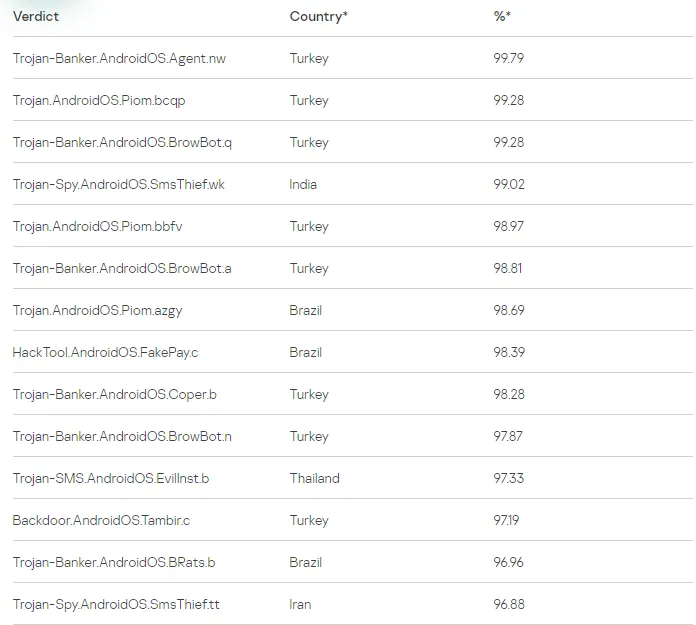Click the percent column header
This screenshot has width=696, height=625.
pos(502,16)
